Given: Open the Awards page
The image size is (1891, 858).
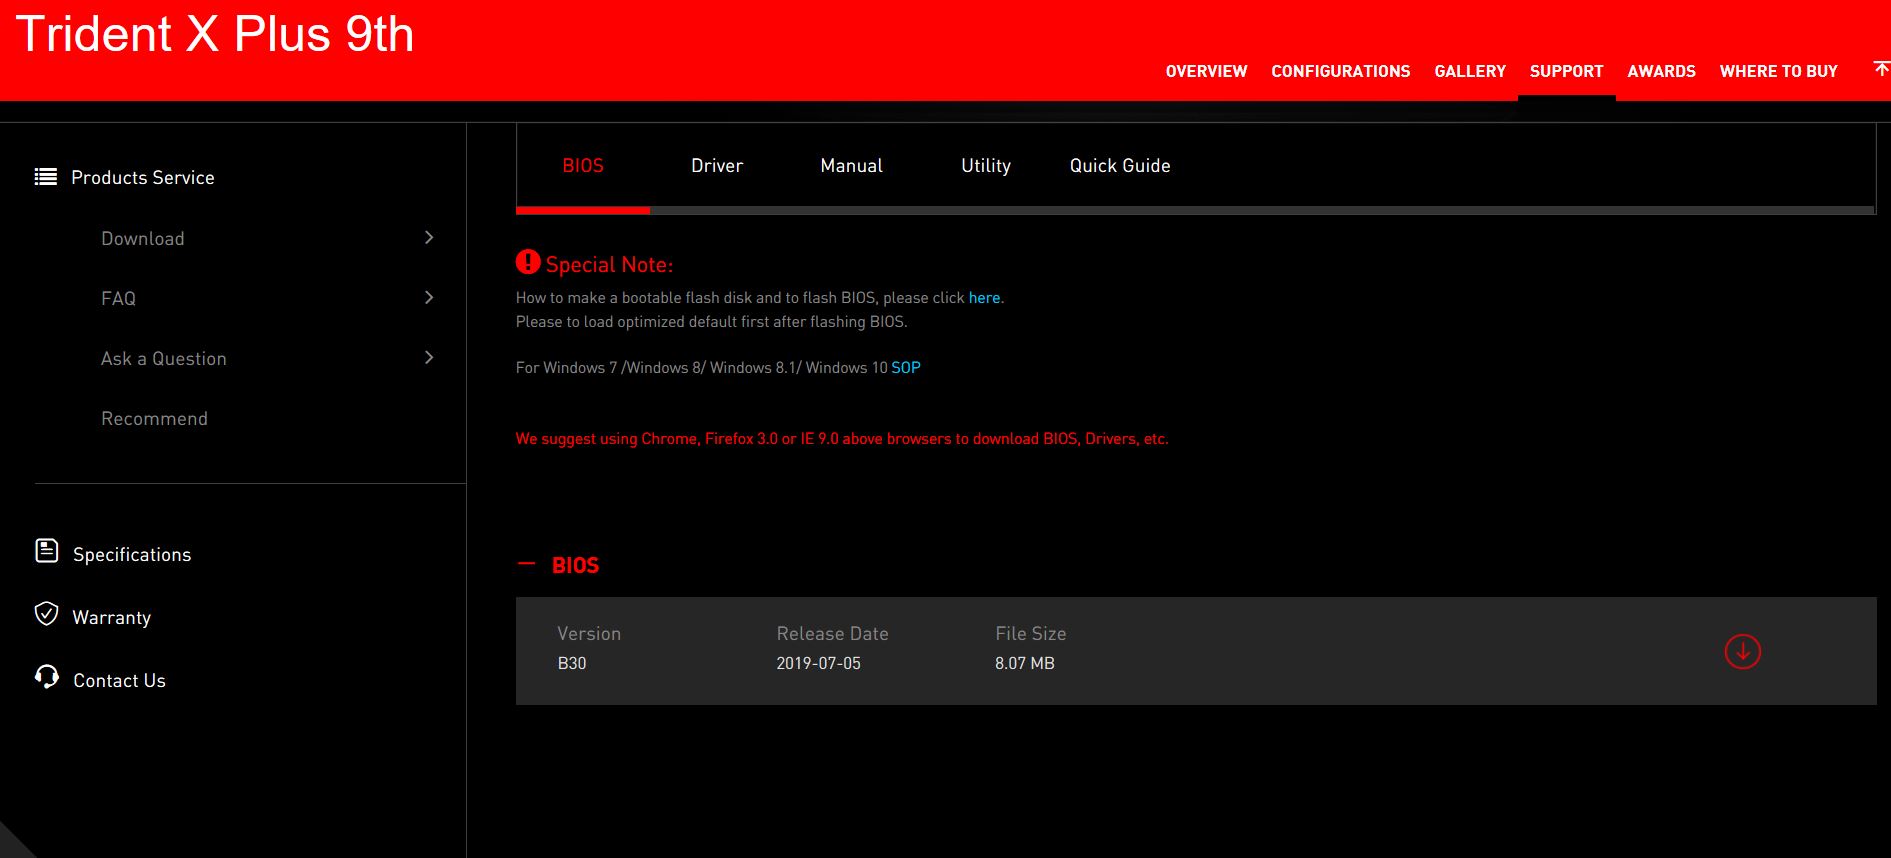Looking at the screenshot, I should (x=1661, y=71).
